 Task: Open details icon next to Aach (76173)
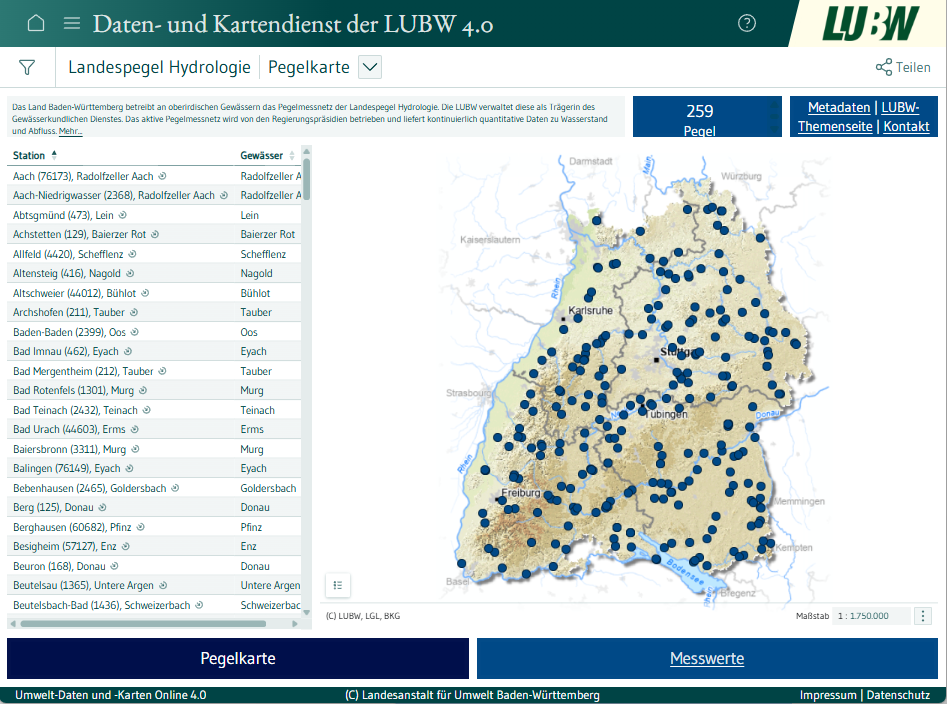162,176
